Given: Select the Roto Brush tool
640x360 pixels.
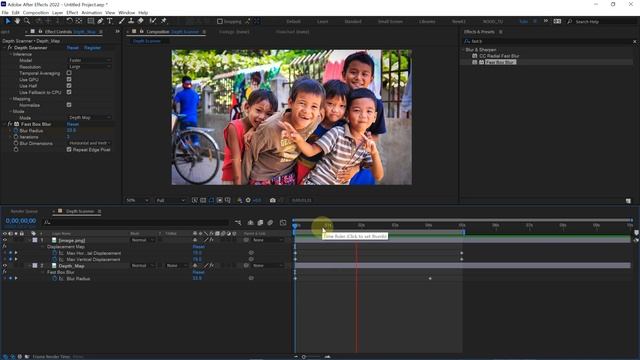Looking at the screenshot, I should click(153, 21).
